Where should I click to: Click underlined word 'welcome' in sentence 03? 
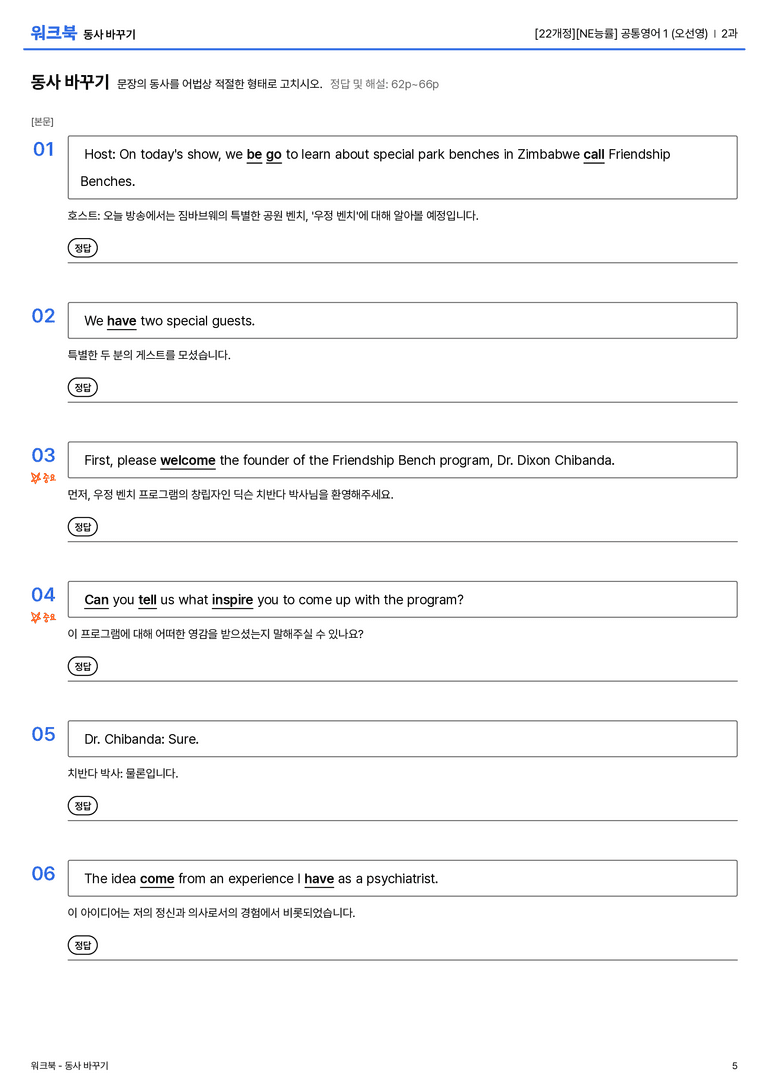pyautogui.click(x=188, y=460)
